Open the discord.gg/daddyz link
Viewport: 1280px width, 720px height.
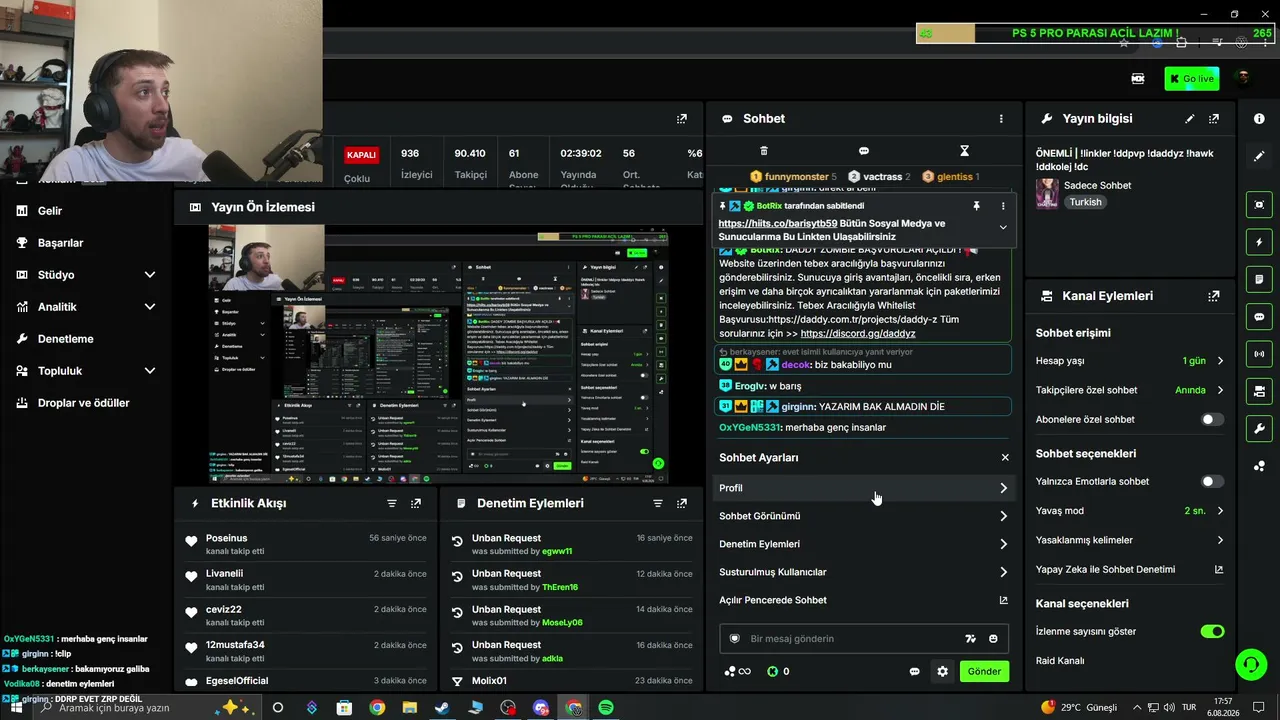click(x=858, y=334)
